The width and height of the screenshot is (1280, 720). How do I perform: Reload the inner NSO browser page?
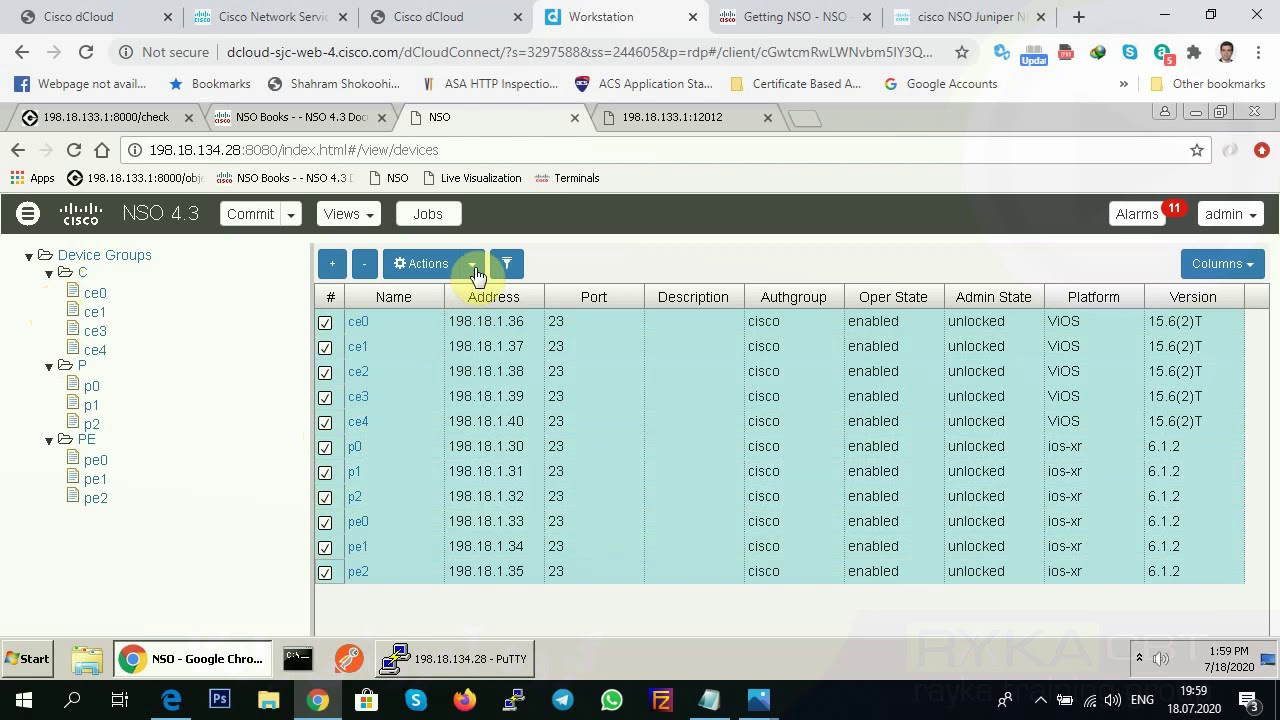(x=74, y=150)
